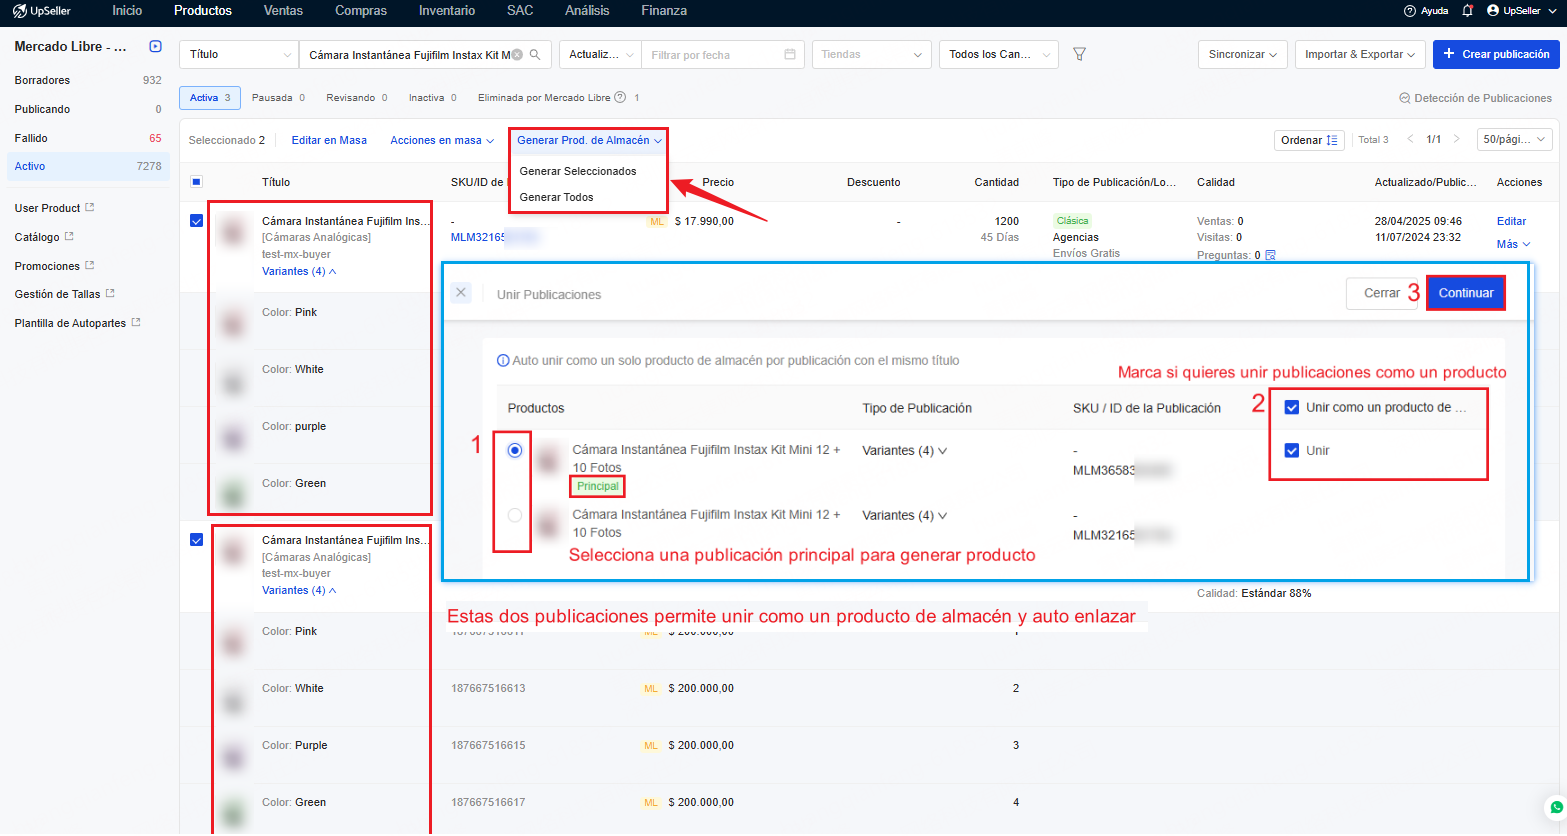The width and height of the screenshot is (1567, 836).
Task: Open Todos los Can... dropdown
Action: [998, 55]
